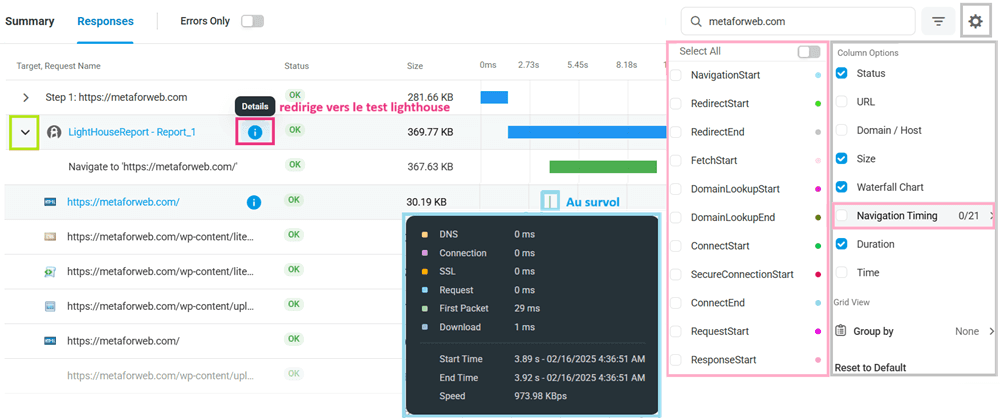Click the green Navigate waterfall bar
This screenshot has height=418, width=1000.
(603, 167)
